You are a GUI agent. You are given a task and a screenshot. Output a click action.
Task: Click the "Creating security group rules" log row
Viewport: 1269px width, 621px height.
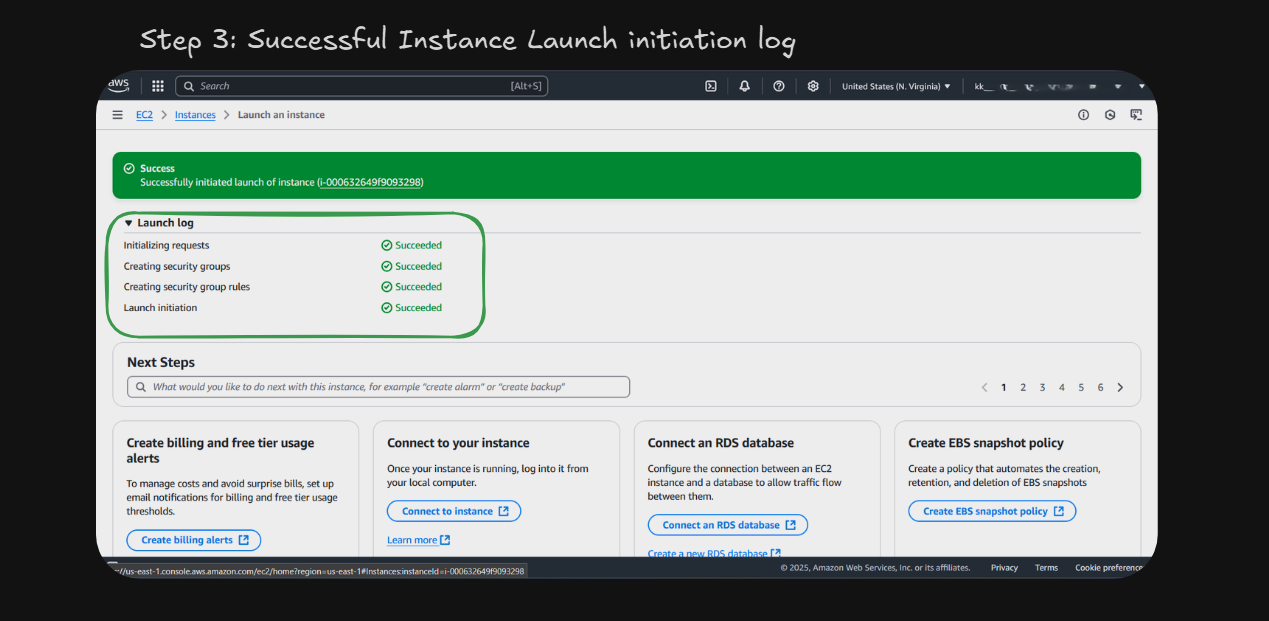(x=187, y=287)
